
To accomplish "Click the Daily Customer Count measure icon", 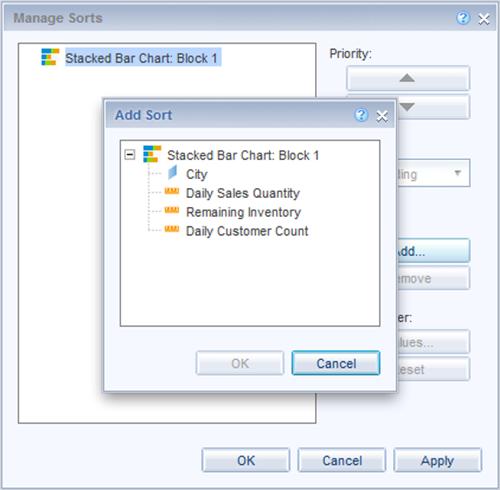I will (x=172, y=229).
